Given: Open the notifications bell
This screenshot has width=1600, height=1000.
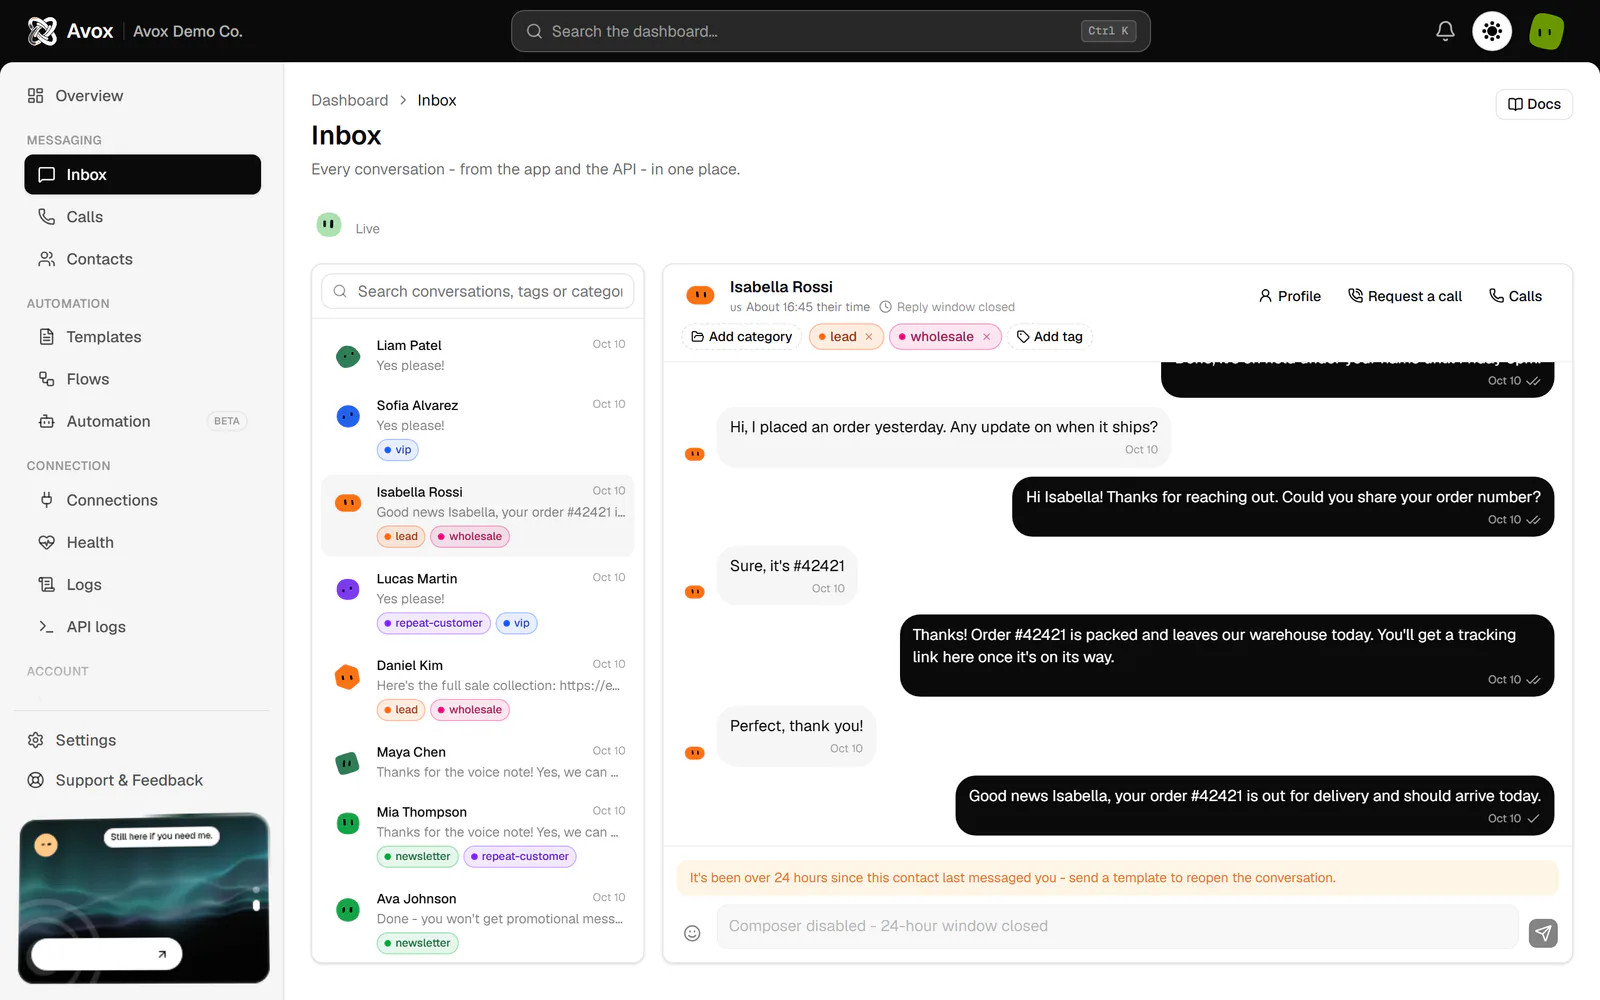Looking at the screenshot, I should pos(1445,31).
